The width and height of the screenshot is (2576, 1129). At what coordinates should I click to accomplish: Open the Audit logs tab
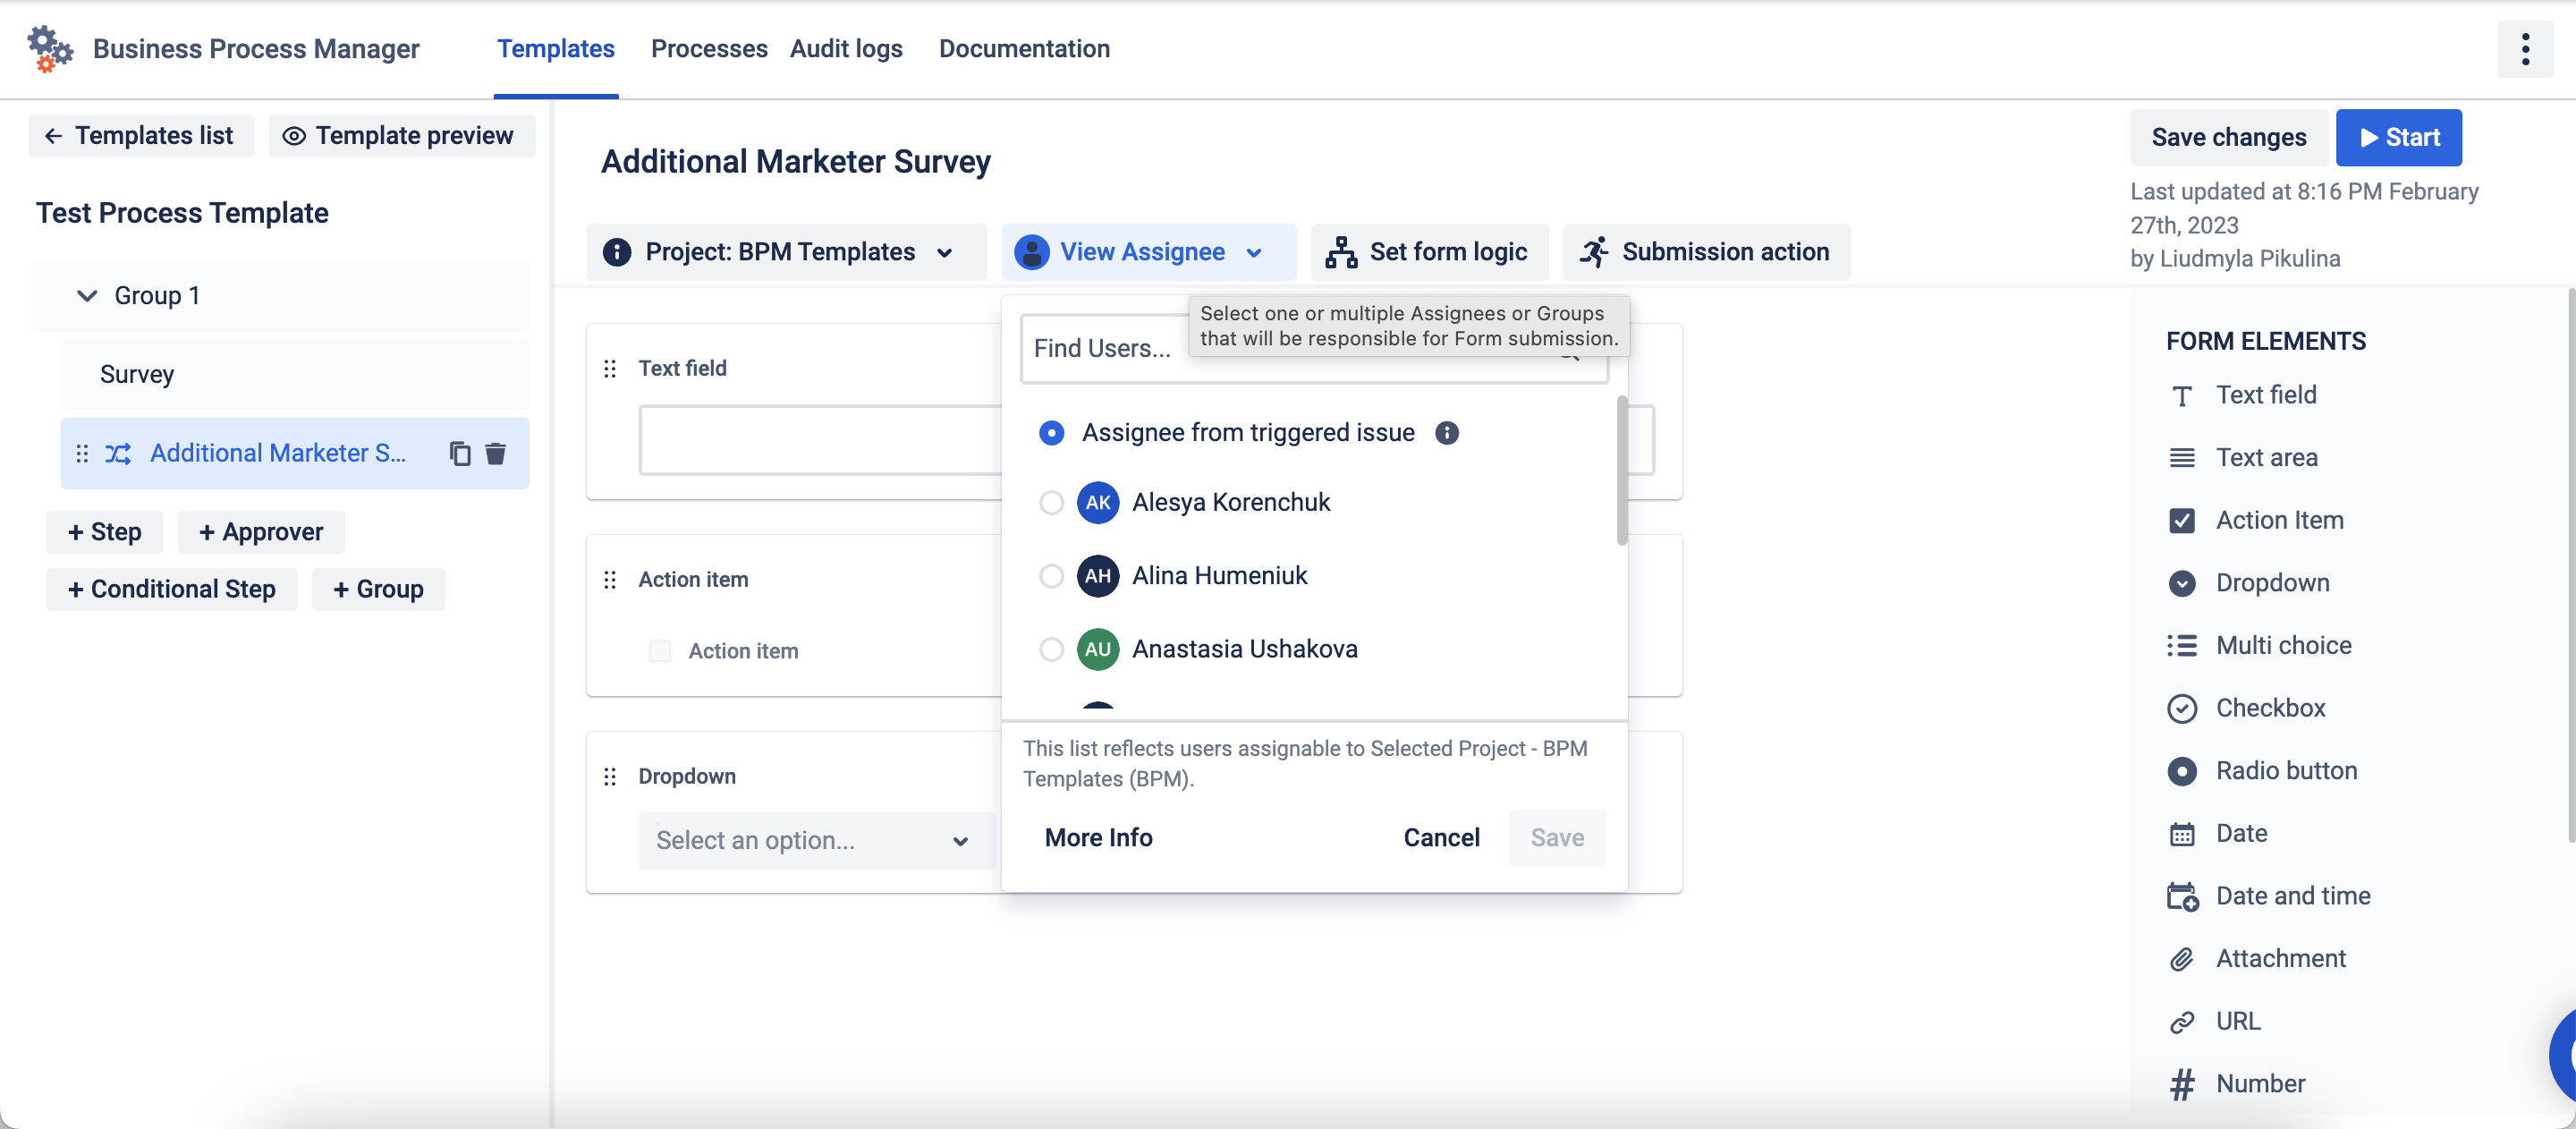point(845,49)
